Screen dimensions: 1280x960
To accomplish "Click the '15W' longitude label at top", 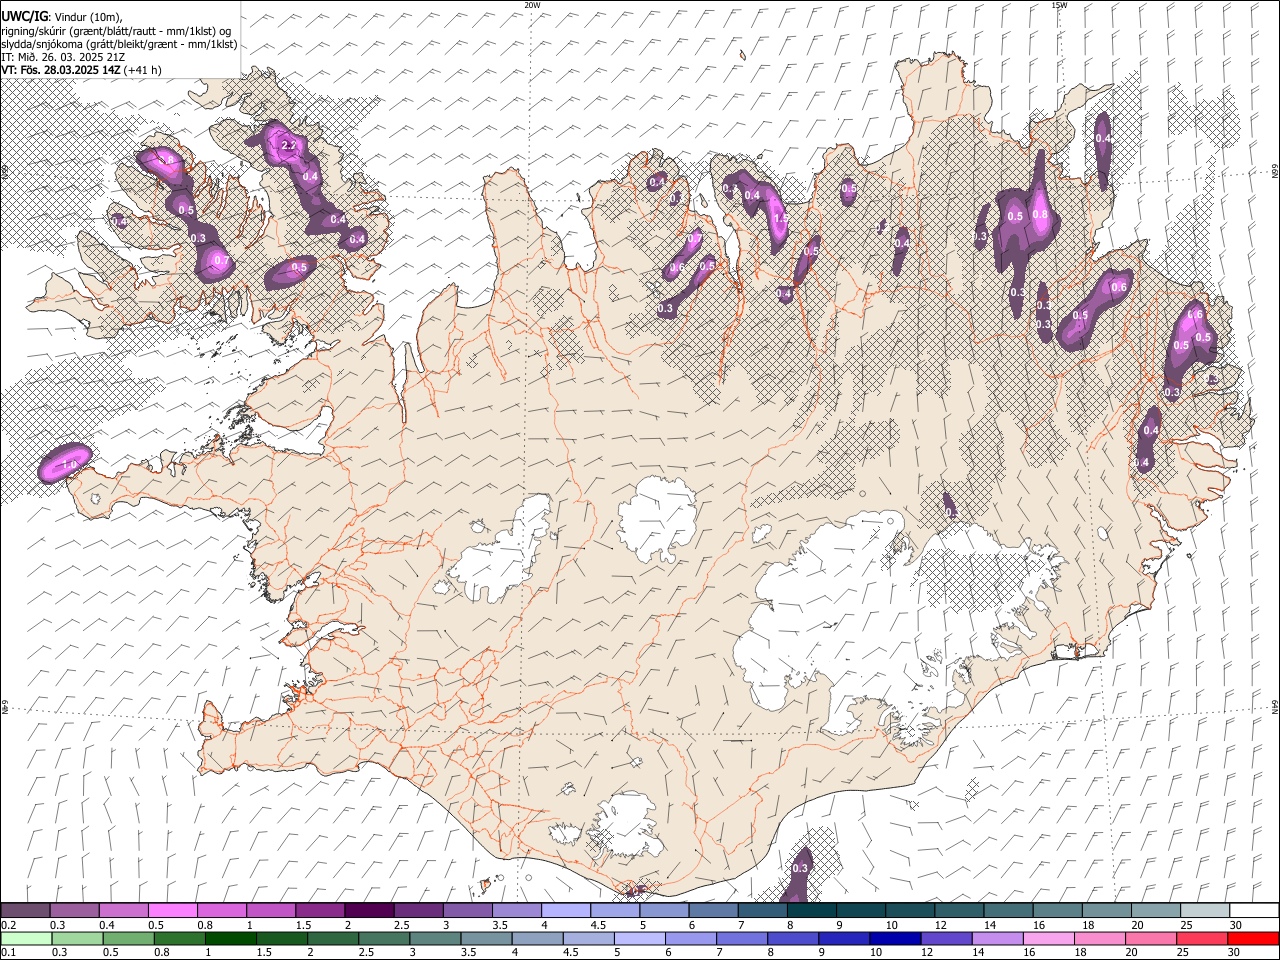I will tap(1059, 5).
